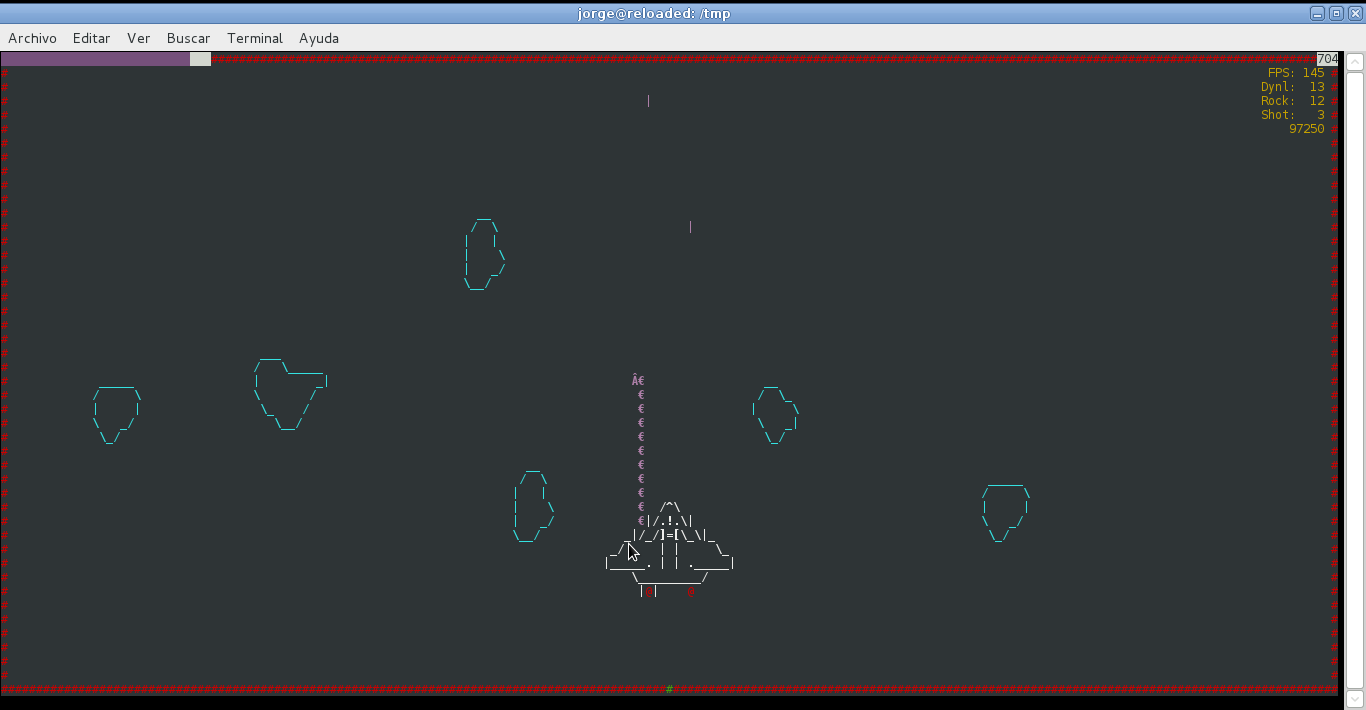Open the Terminal menu

point(255,38)
